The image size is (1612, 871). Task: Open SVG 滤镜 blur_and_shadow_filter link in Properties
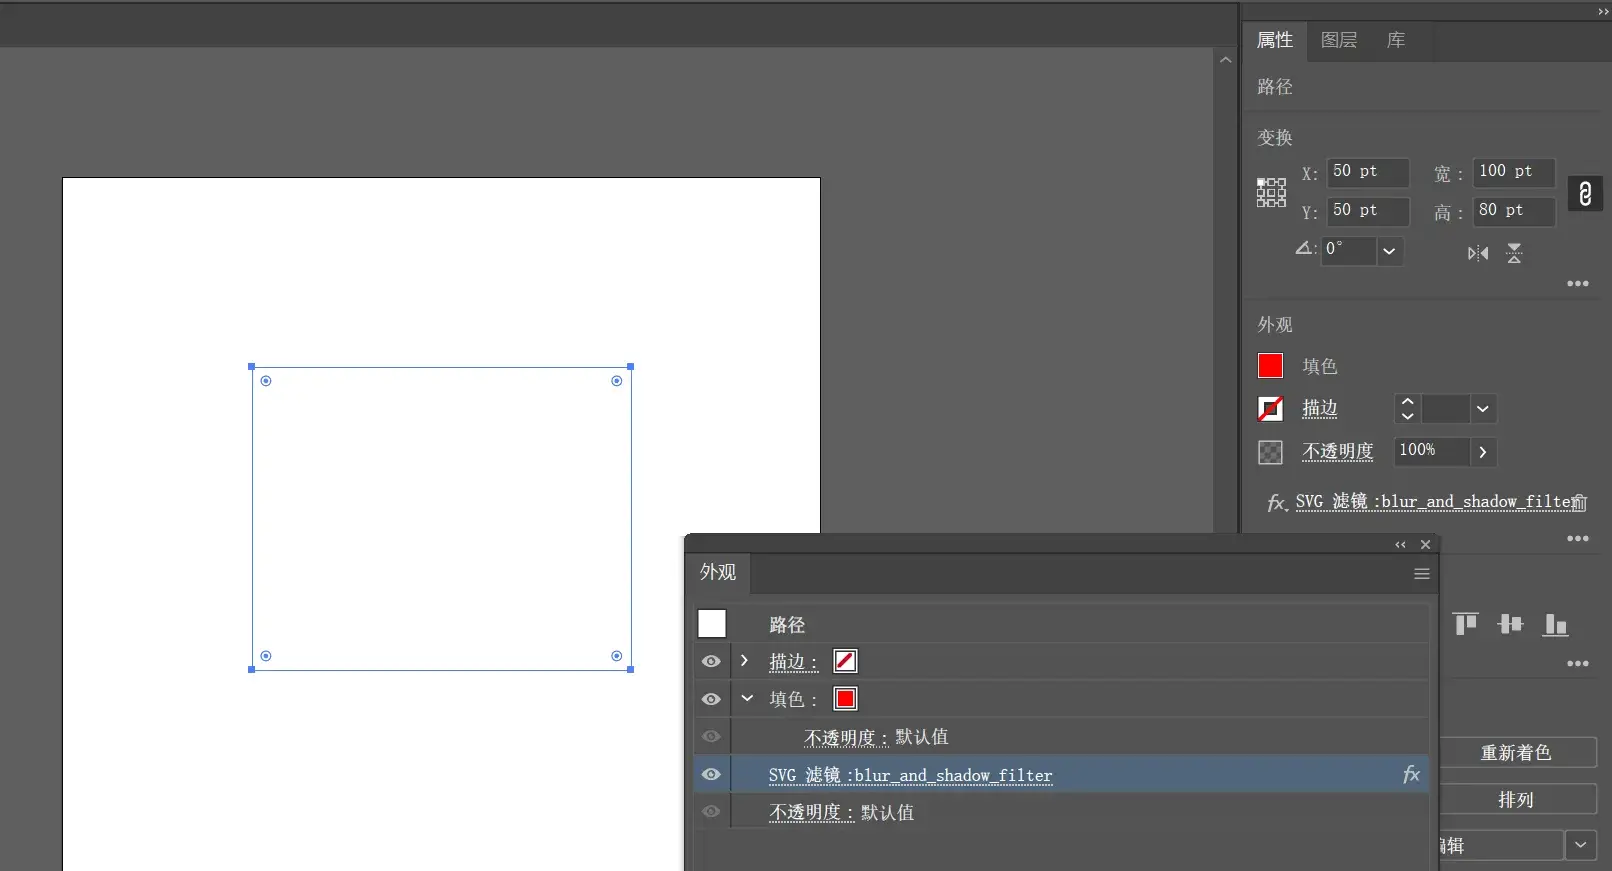(x=1436, y=502)
